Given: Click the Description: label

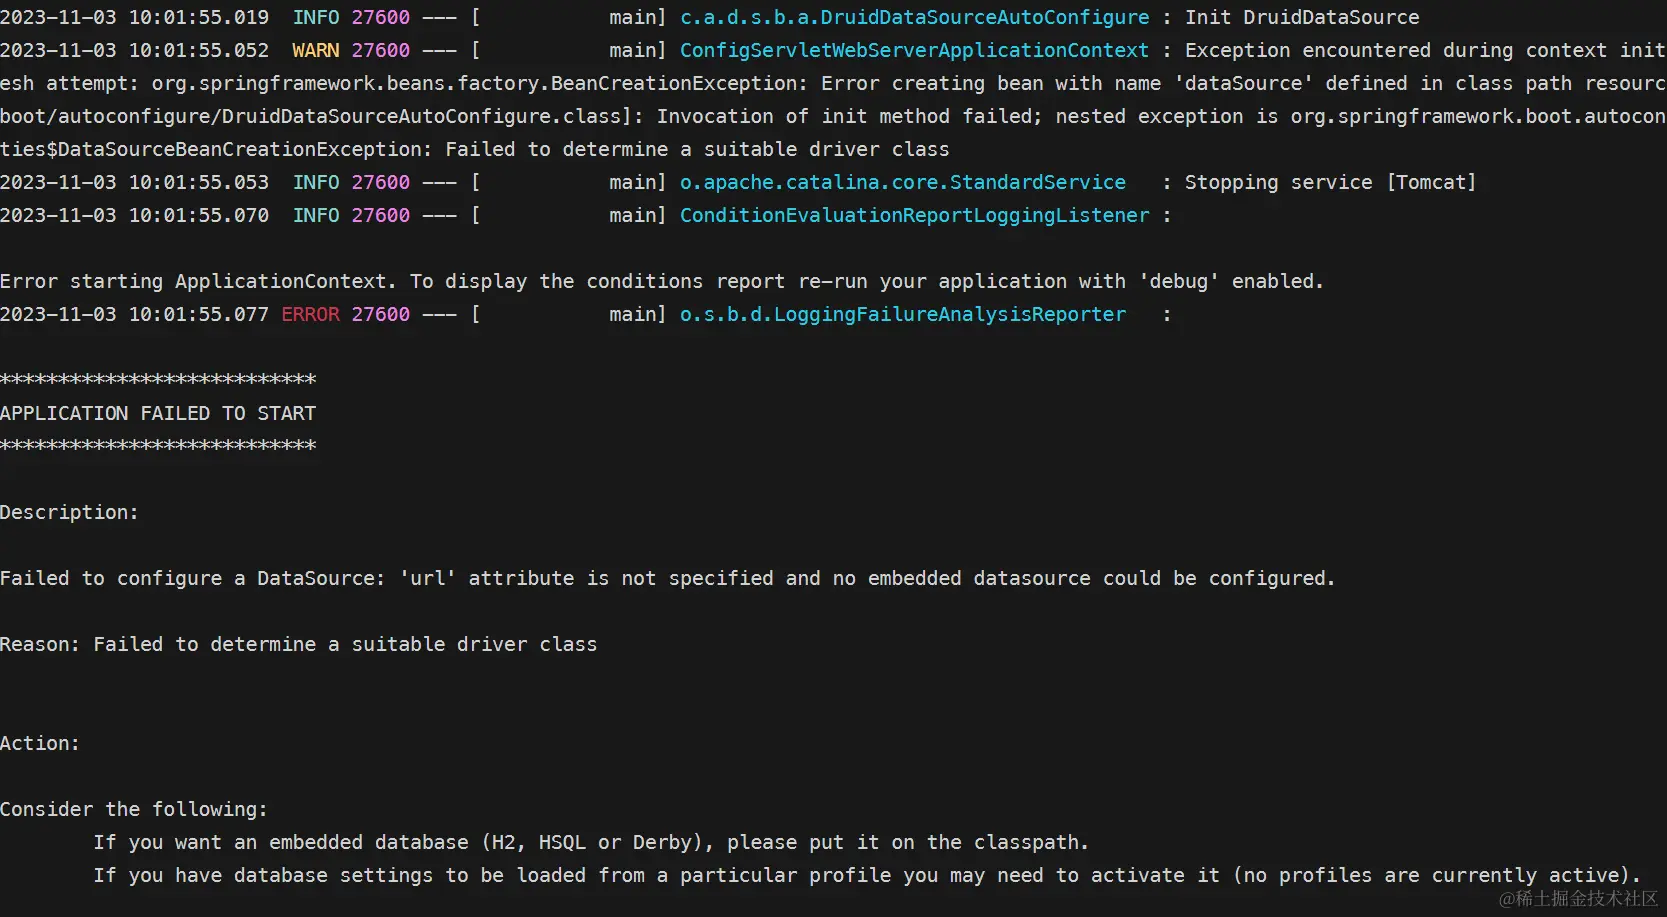Looking at the screenshot, I should pos(69,512).
